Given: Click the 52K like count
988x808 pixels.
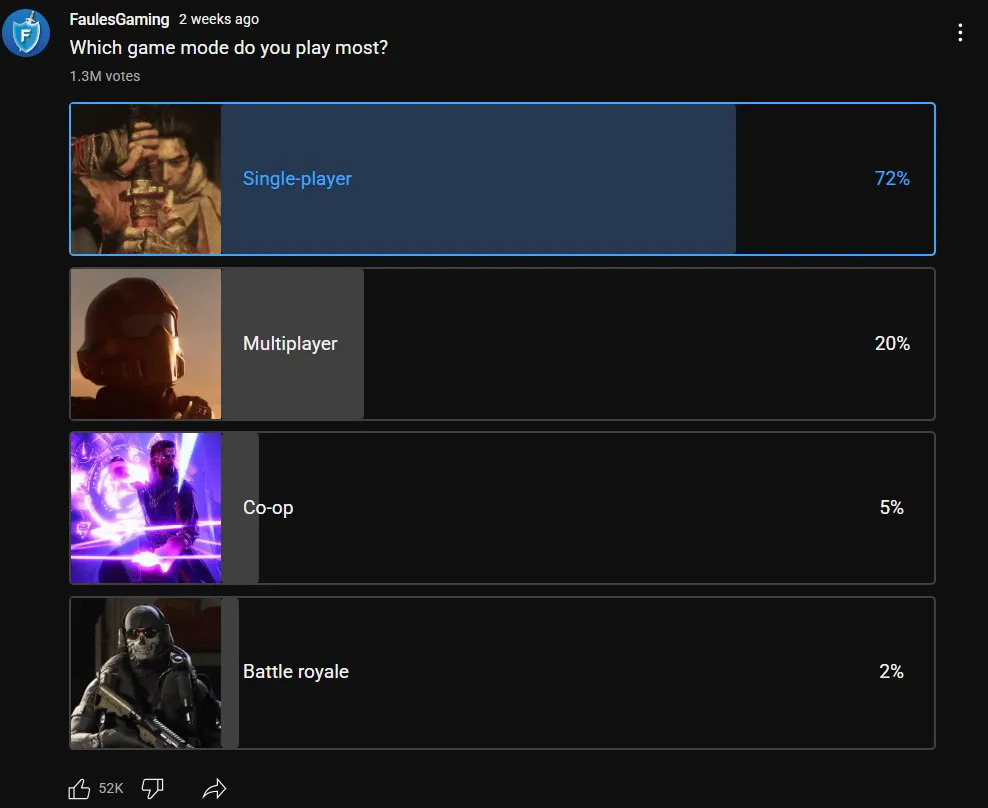Looking at the screenshot, I should (x=111, y=788).
